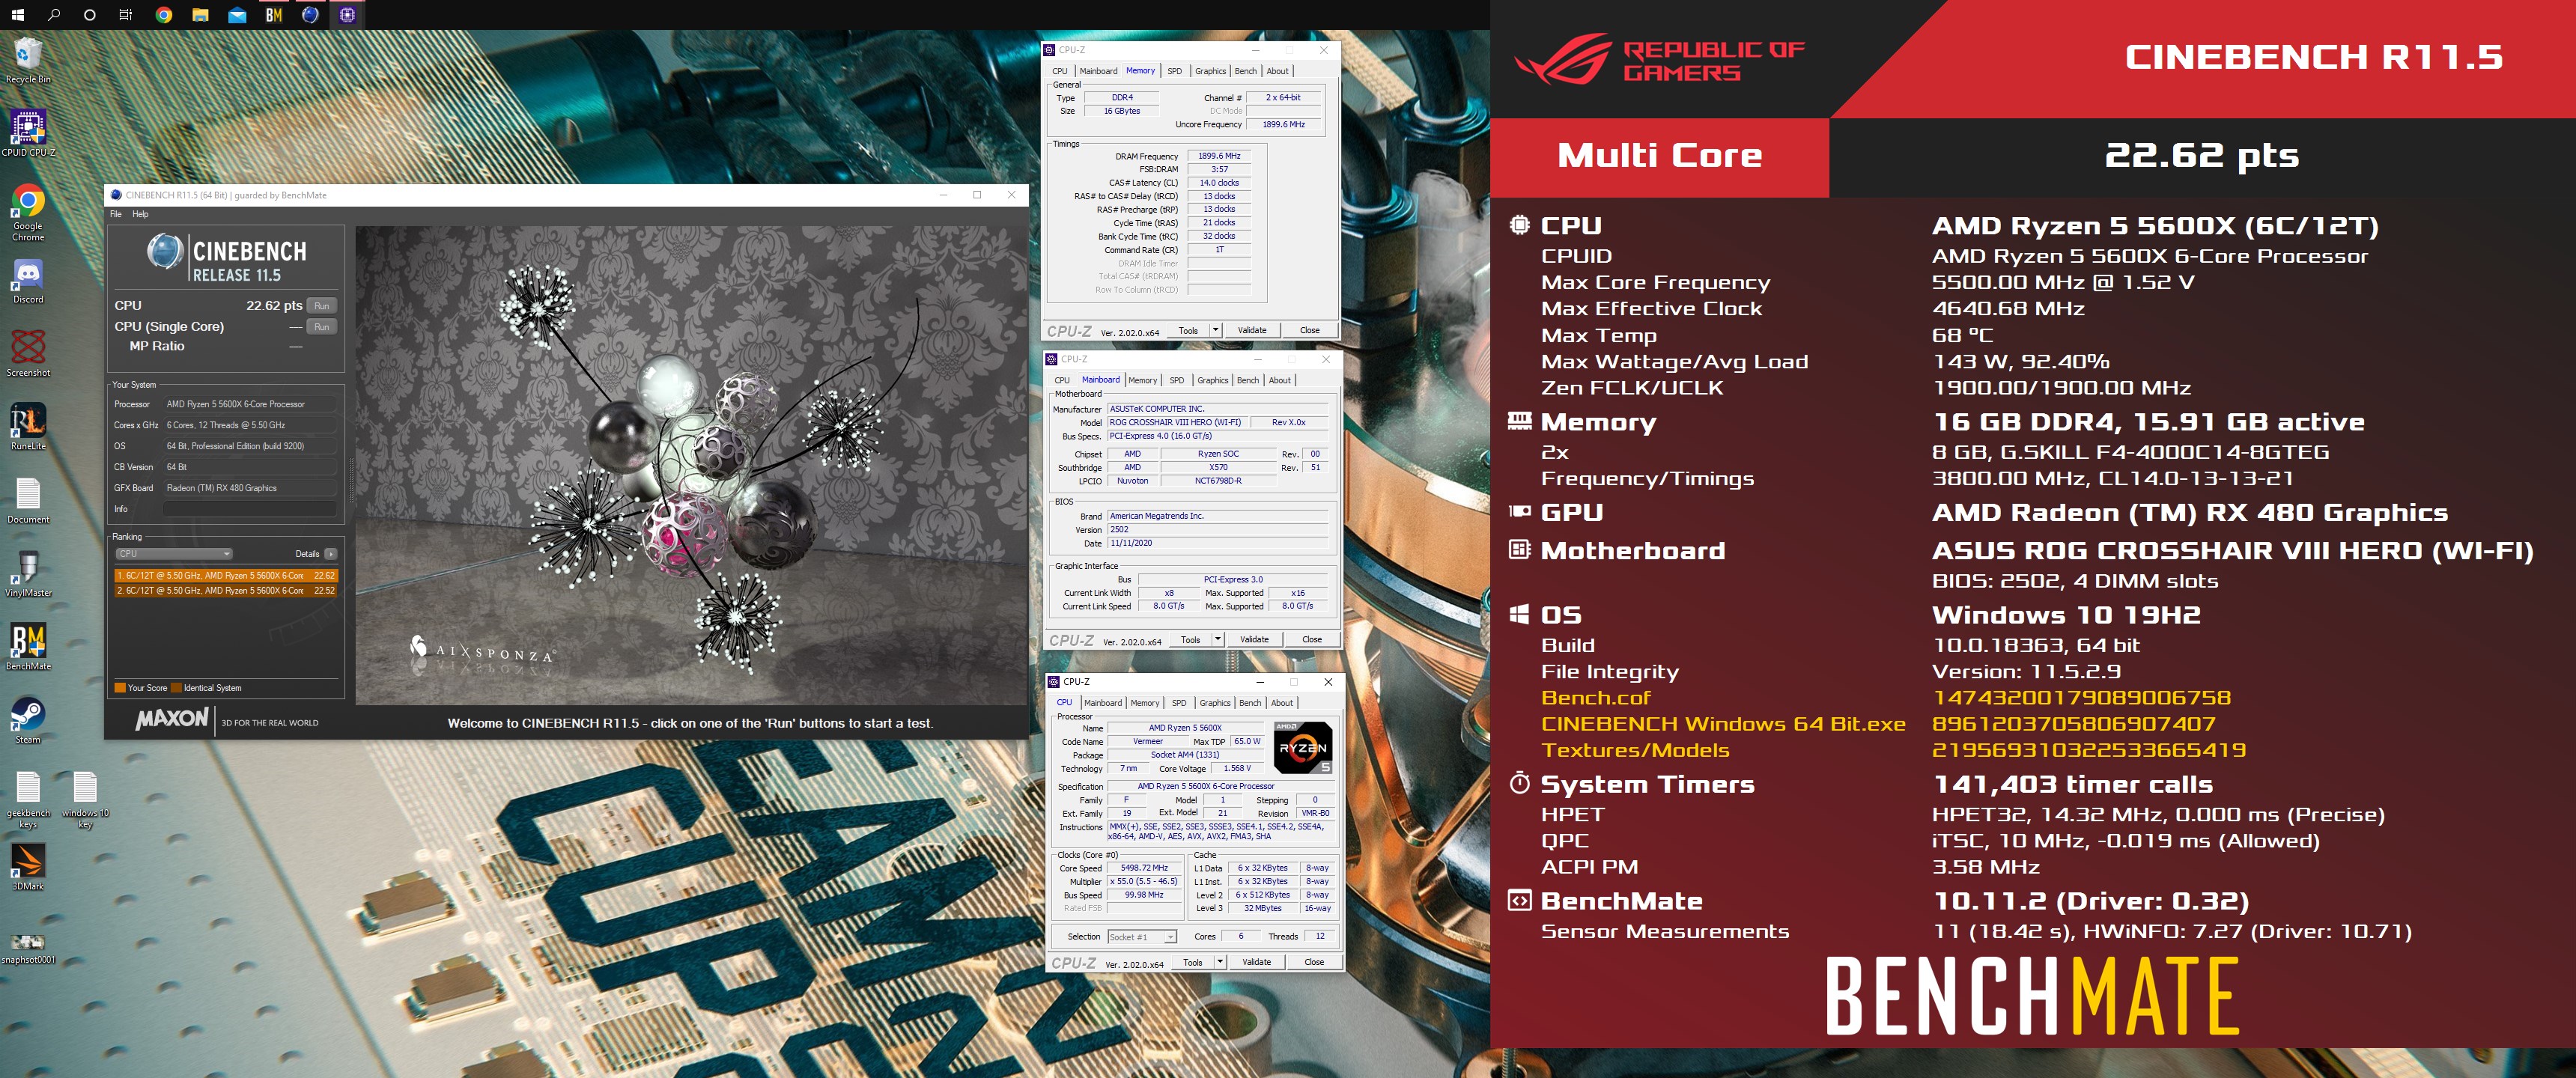Open windows 10 key file on desktop
Image resolution: width=2576 pixels, height=1078 pixels.
pyautogui.click(x=85, y=800)
